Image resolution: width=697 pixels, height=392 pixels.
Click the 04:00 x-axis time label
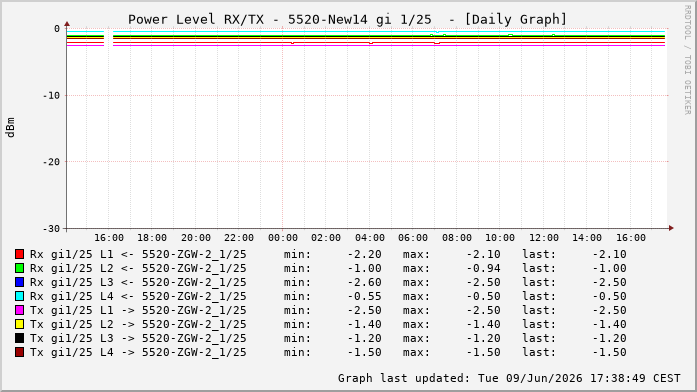point(369,238)
